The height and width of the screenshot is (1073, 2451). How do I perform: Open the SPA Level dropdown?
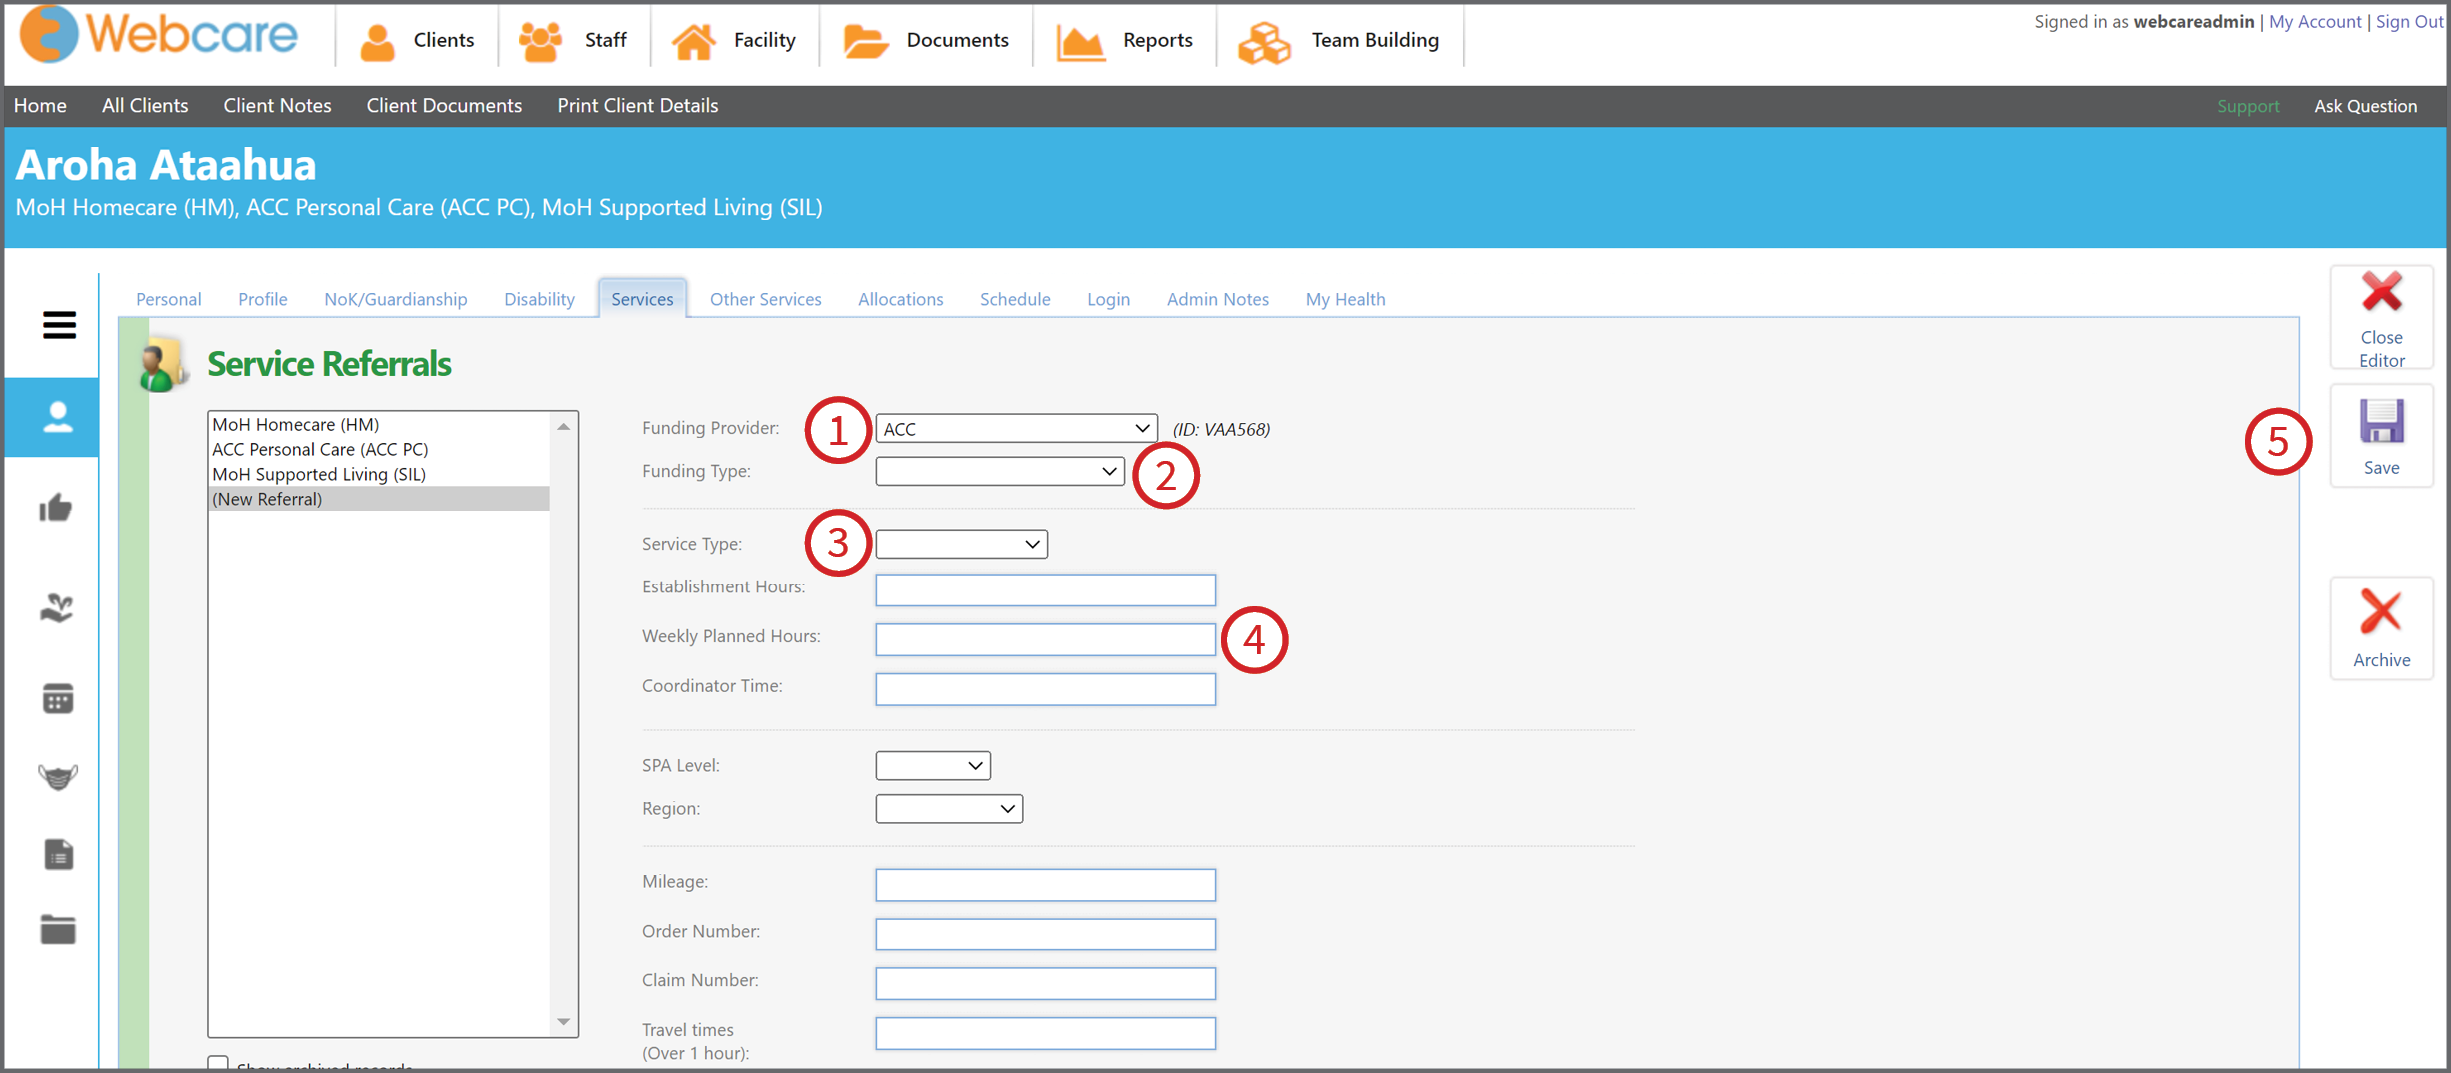pyautogui.click(x=932, y=765)
